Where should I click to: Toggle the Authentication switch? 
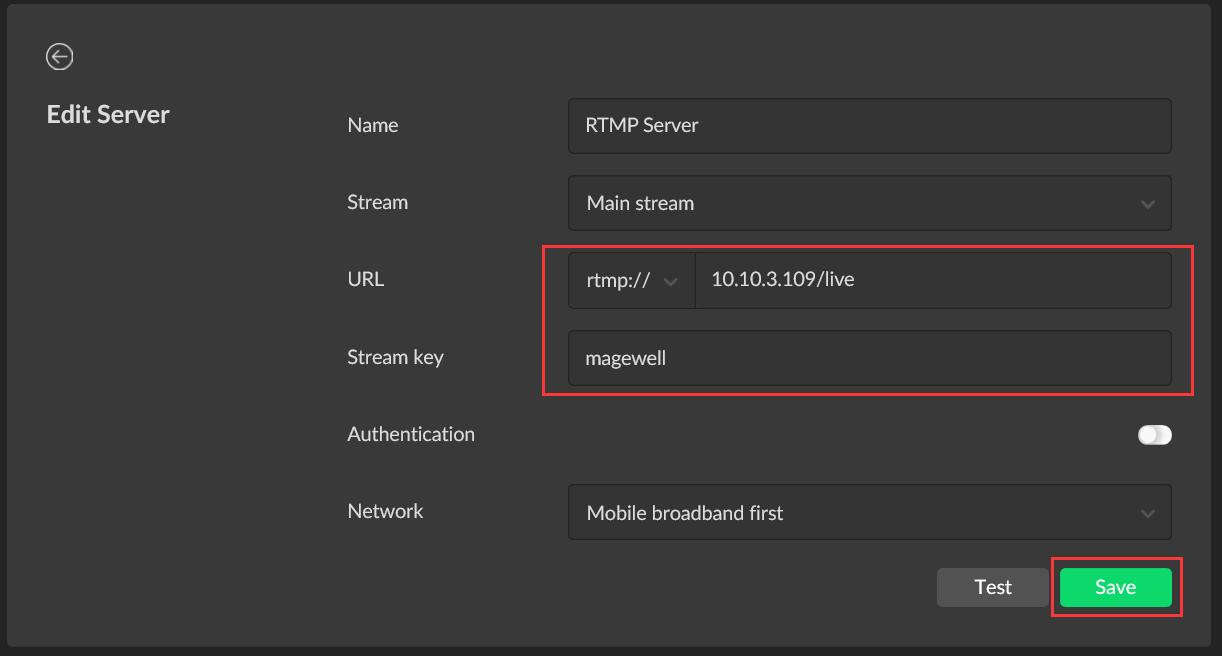1154,435
